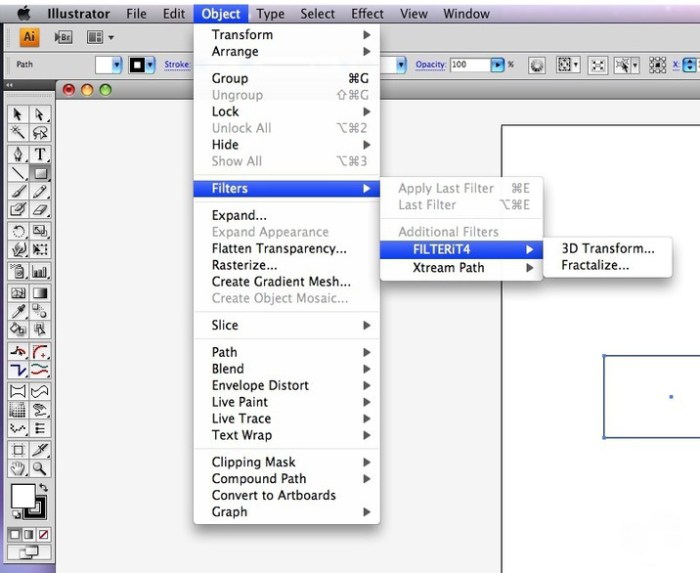The height and width of the screenshot is (573, 700).
Task: Select the Gradient tool
Action: click(x=40, y=293)
